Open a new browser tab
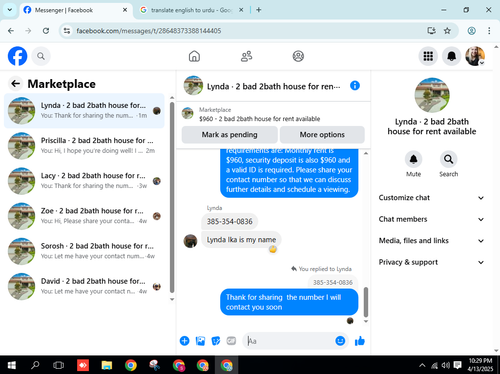Screen dimensions: 500x374 tap(259, 10)
